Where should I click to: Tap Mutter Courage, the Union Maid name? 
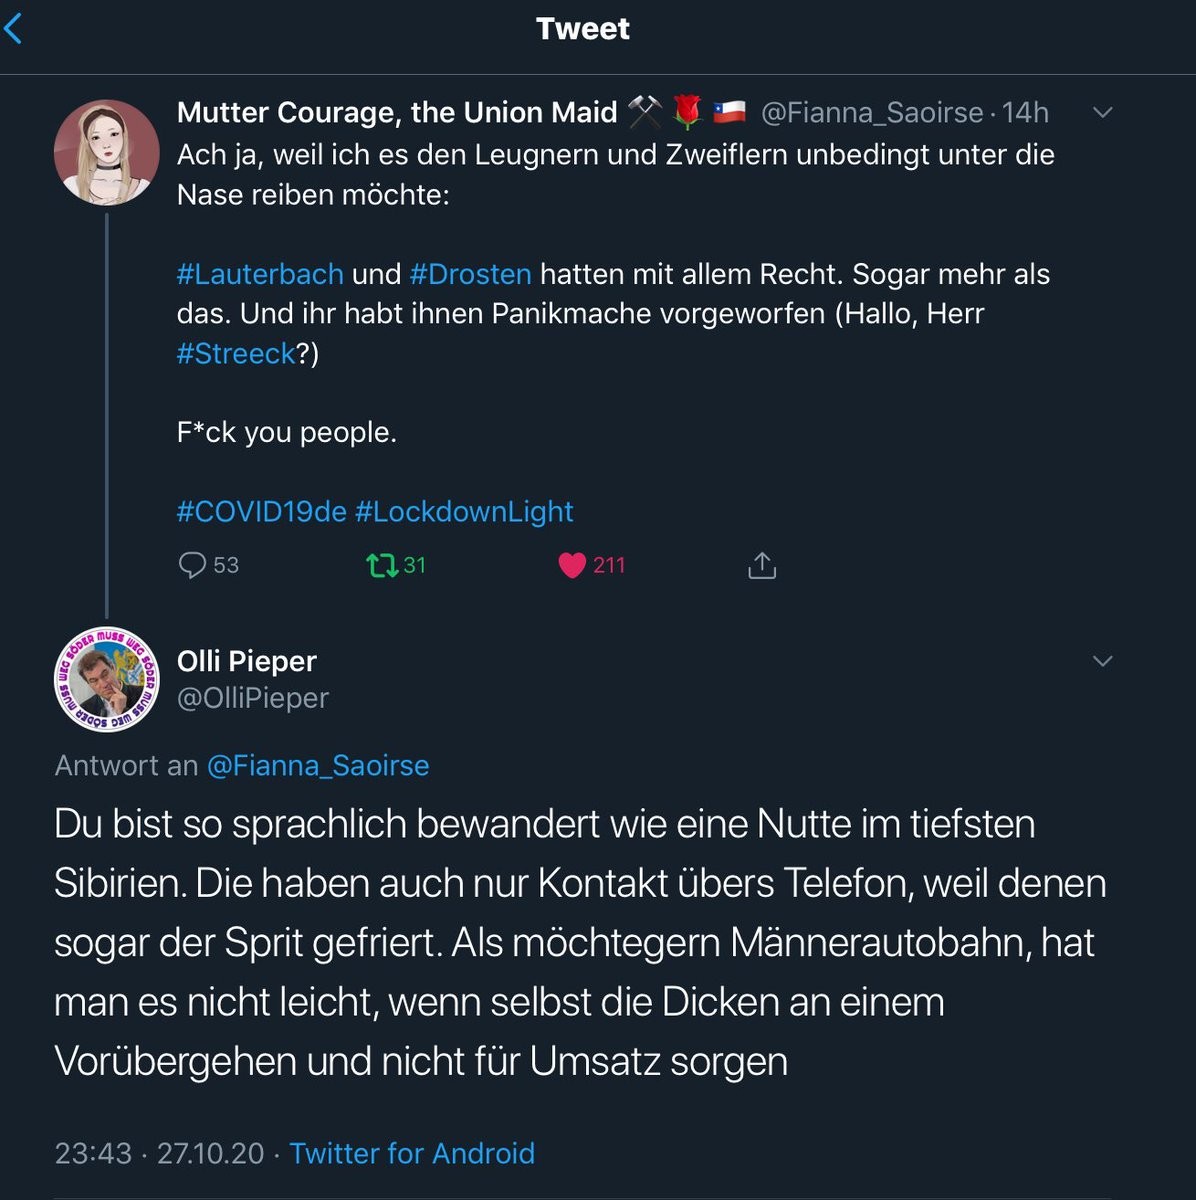pos(397,113)
